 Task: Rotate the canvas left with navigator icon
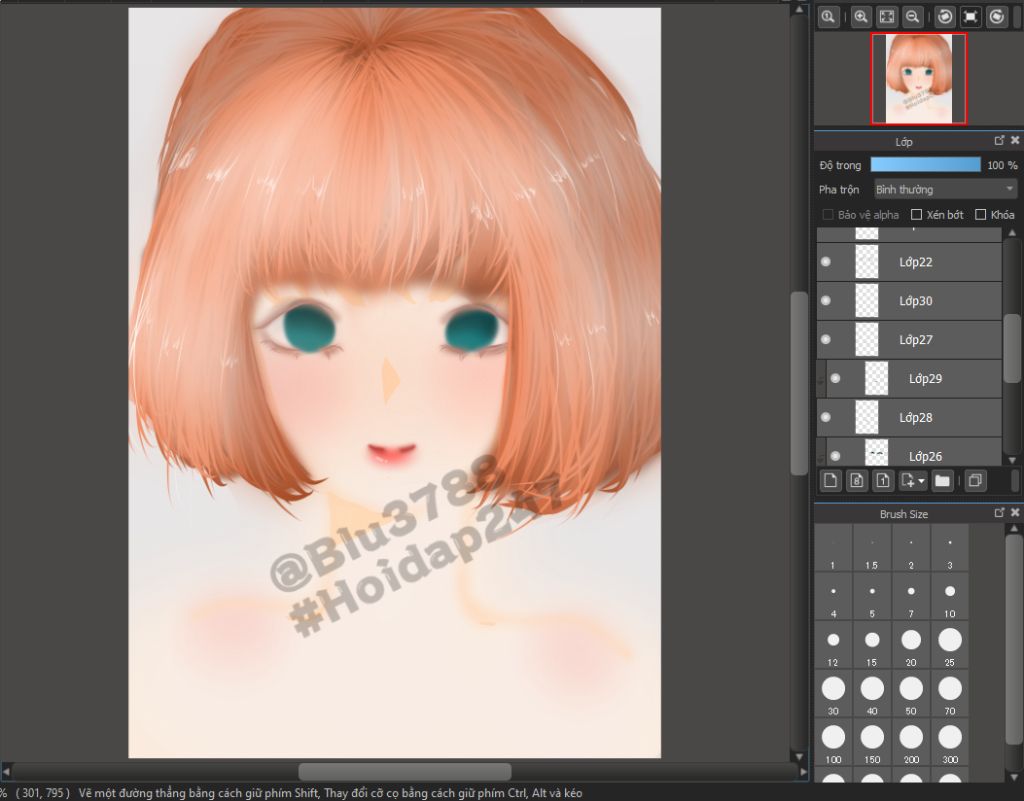(945, 17)
